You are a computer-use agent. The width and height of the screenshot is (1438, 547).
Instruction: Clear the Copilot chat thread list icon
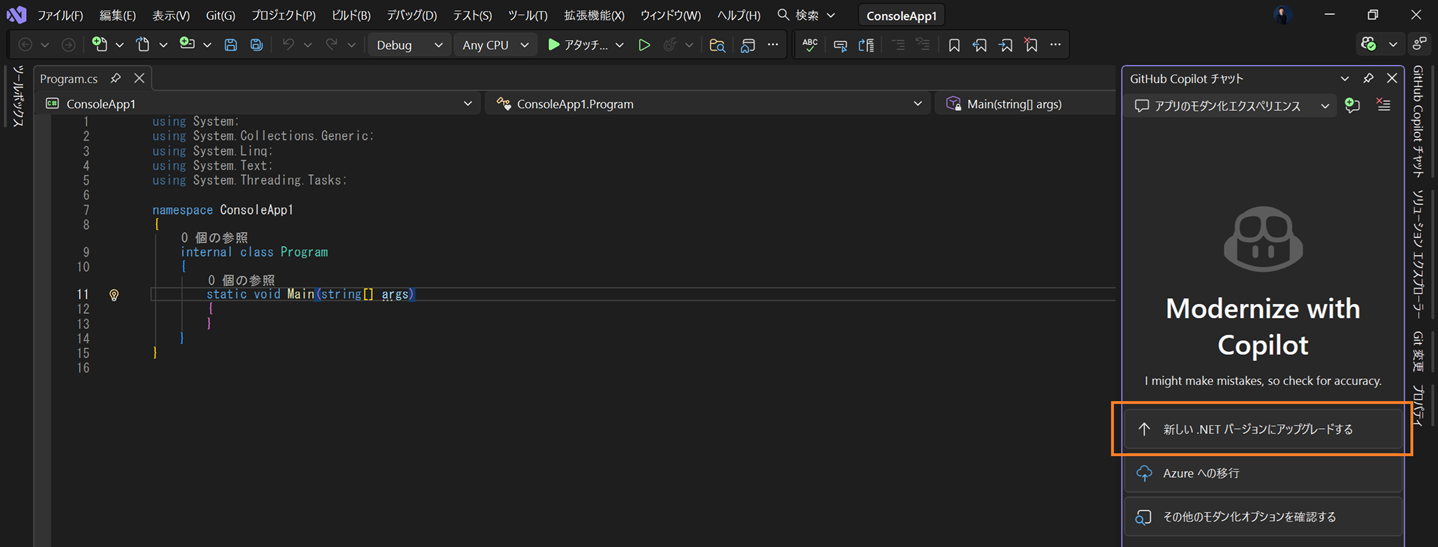pos(1383,105)
